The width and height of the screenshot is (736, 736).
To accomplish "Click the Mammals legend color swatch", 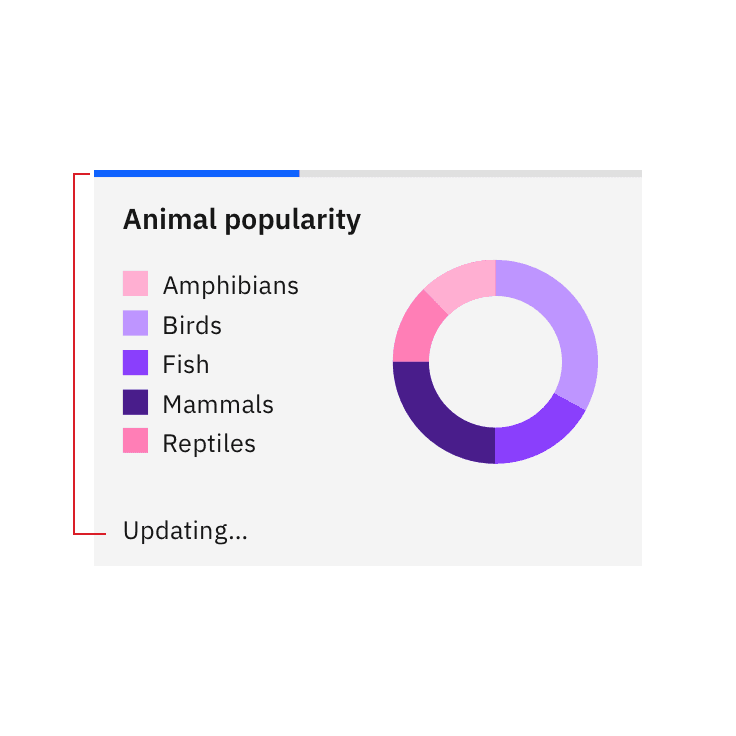I will 135,403.
